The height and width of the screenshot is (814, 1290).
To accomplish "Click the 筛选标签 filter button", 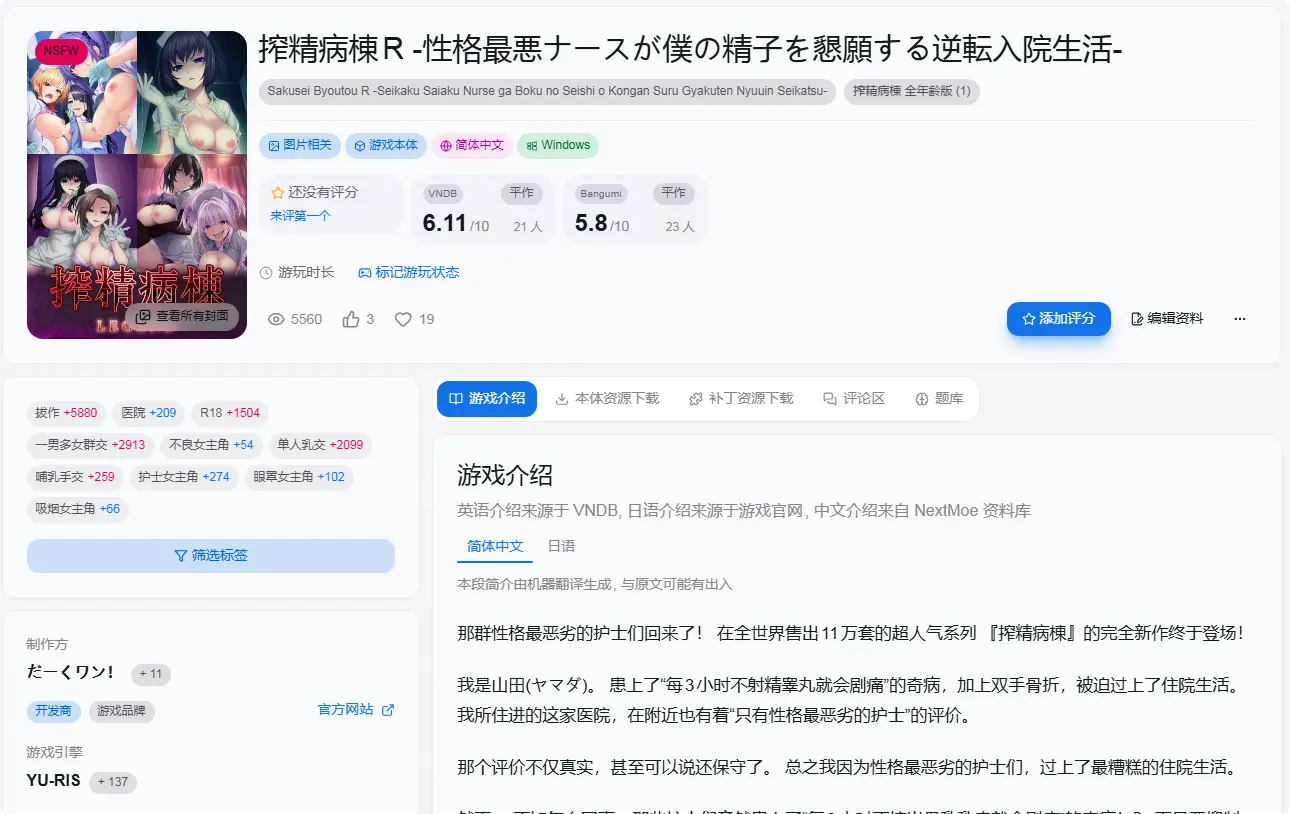I will (211, 555).
